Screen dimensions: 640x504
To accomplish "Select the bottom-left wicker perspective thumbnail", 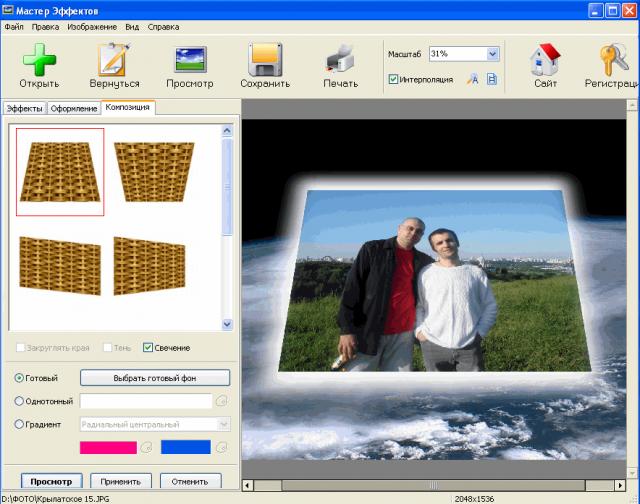I will click(x=60, y=265).
